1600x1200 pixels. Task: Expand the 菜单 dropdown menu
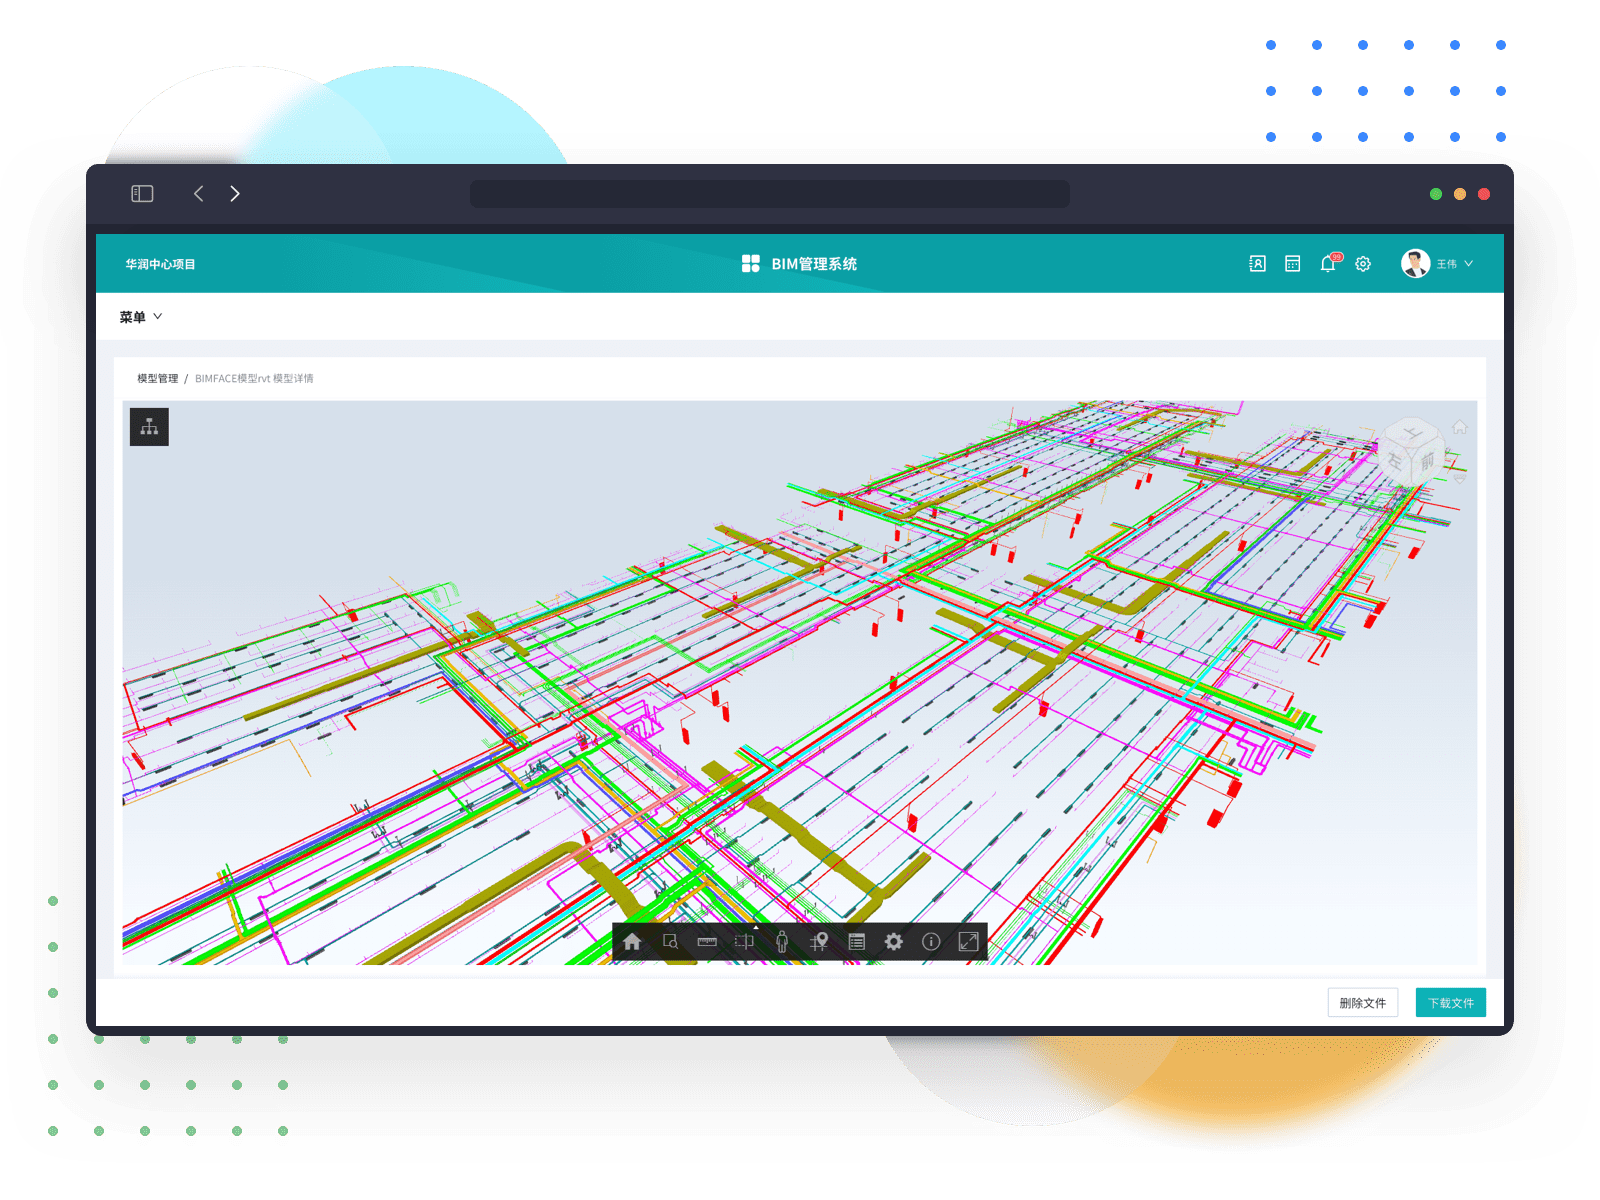click(x=140, y=317)
